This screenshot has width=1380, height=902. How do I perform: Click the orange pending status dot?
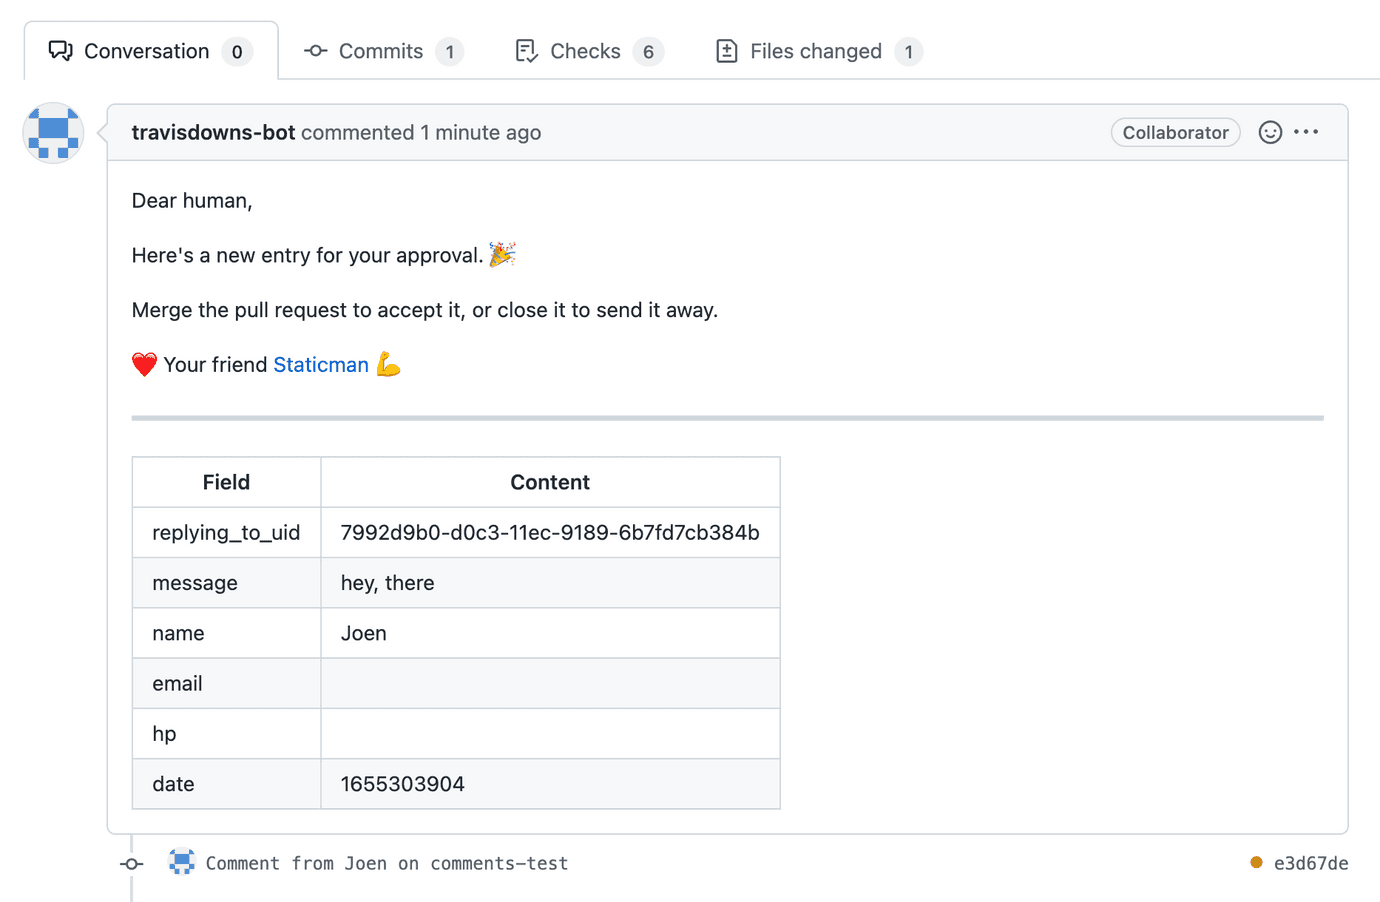coord(1256,862)
